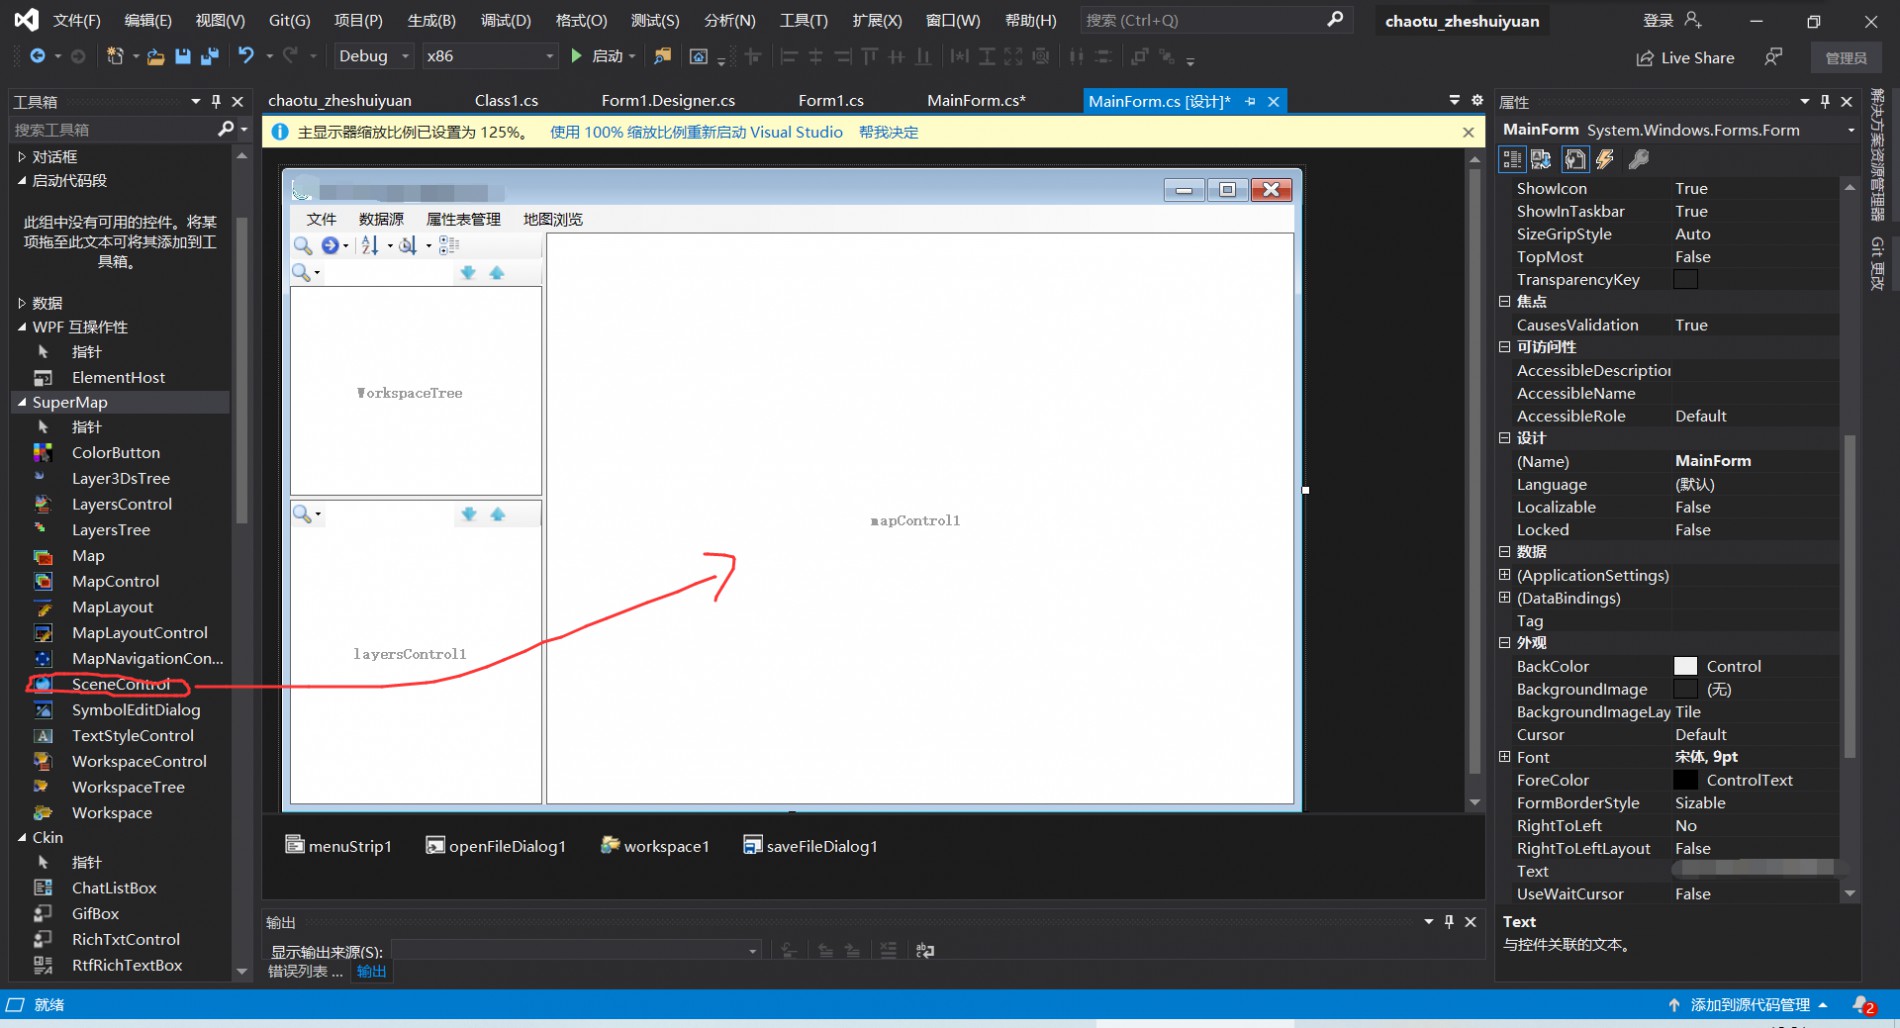This screenshot has width=1900, height=1028.
Task: Switch to the 错误列表 tab
Action: tap(304, 971)
